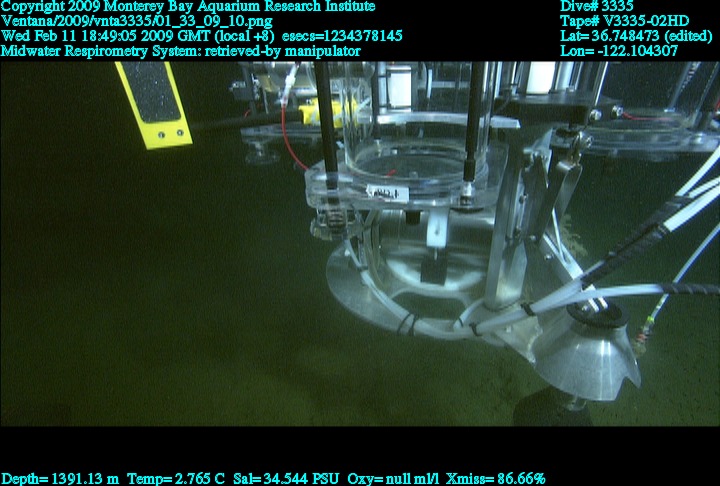
Task: Click timestamp "Wed Feb 11 18:49:05 2009 GMT"
Action: pos(106,36)
